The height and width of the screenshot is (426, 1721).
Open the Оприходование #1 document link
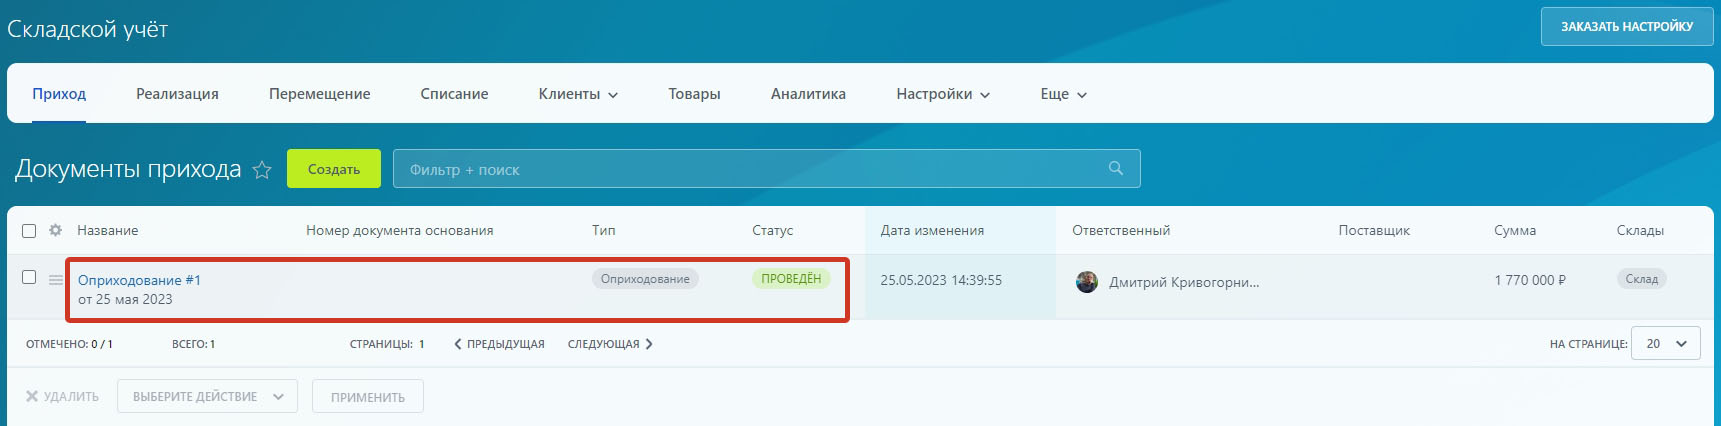pos(139,280)
